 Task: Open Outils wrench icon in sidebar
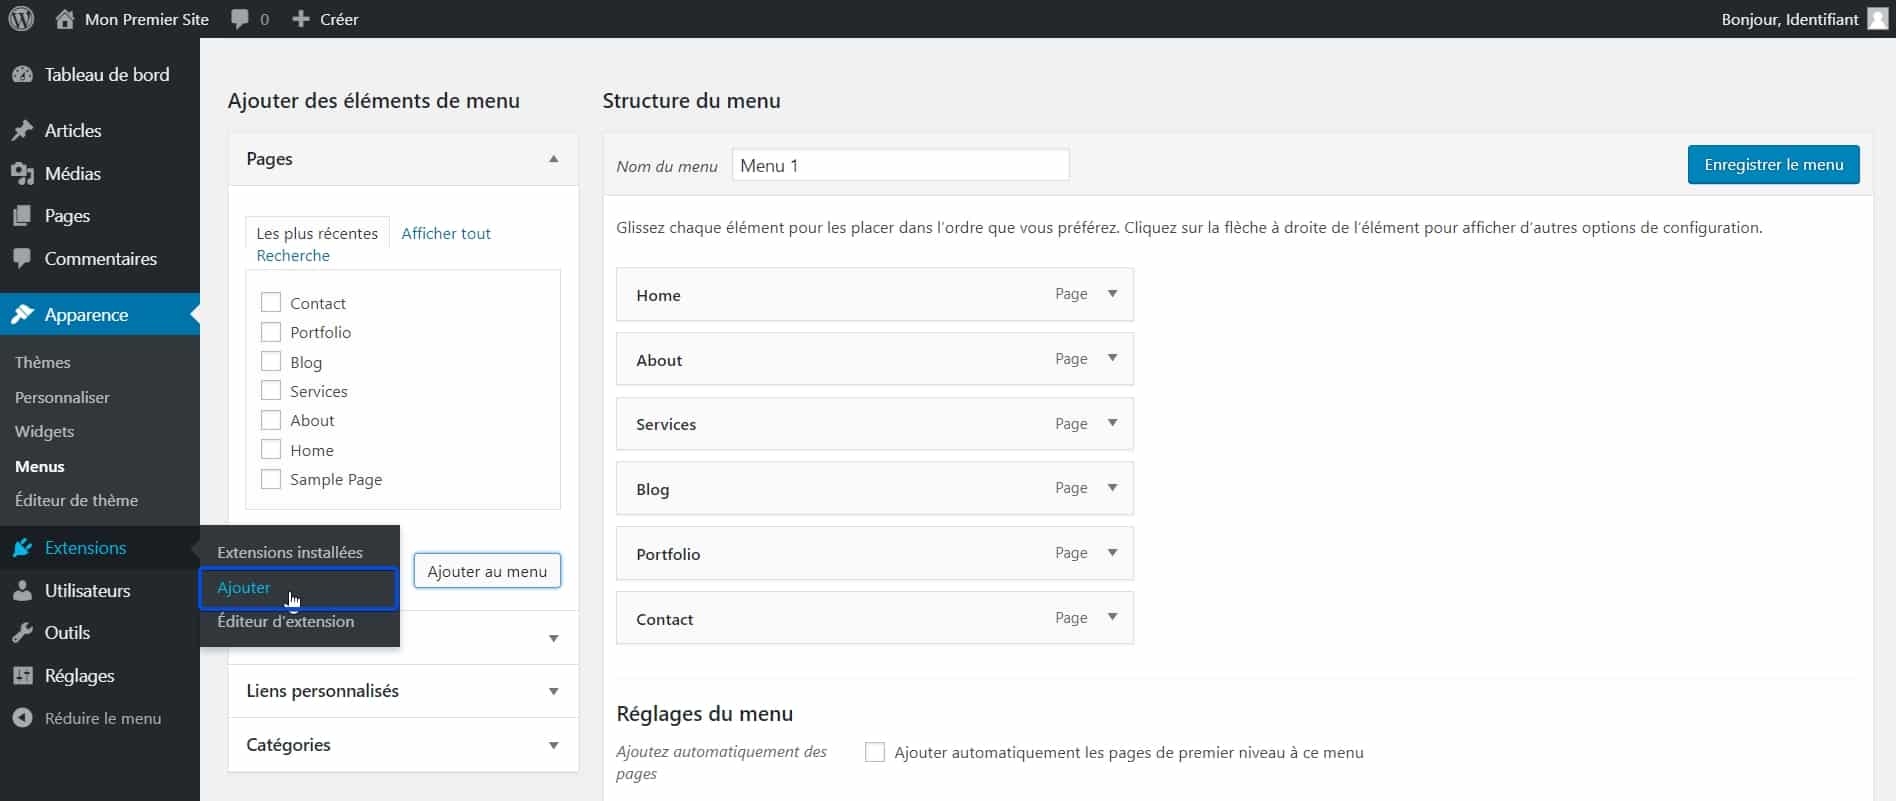pos(22,633)
